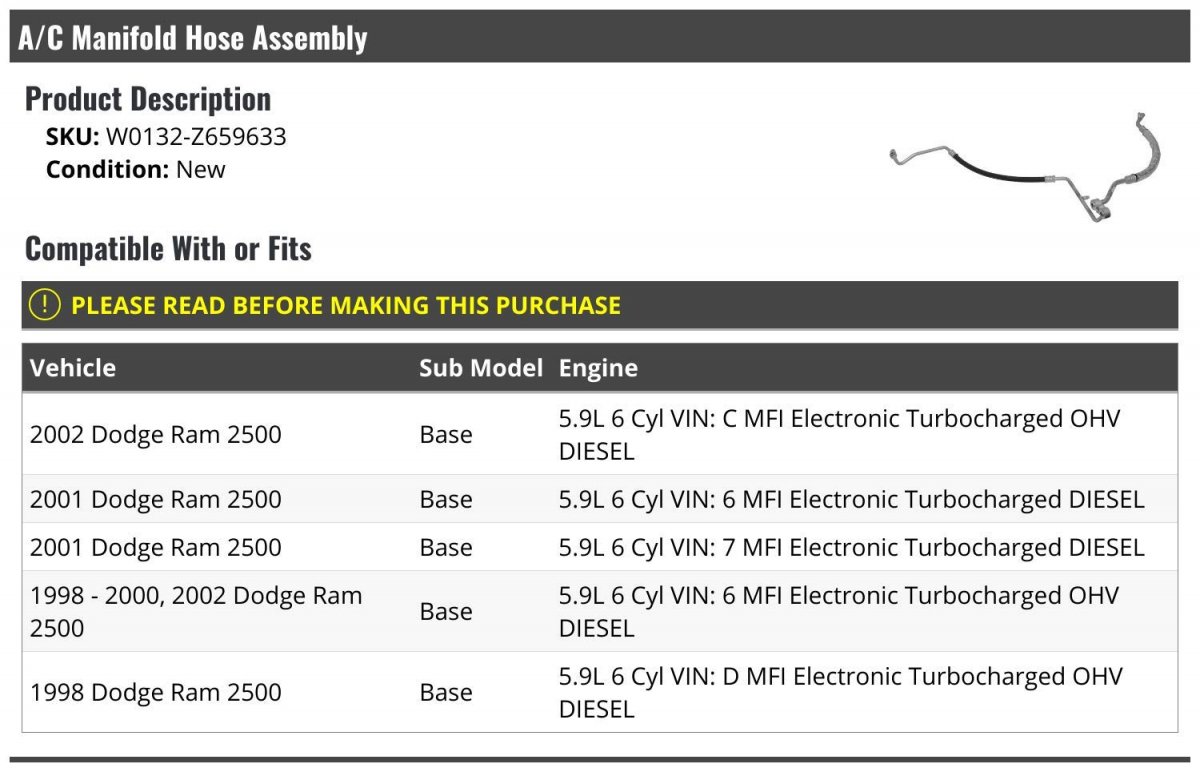1200x772 pixels.
Task: Open the PLEASE READ BEFORE MAKING THIS PURCHASE notice
Action: [346, 305]
